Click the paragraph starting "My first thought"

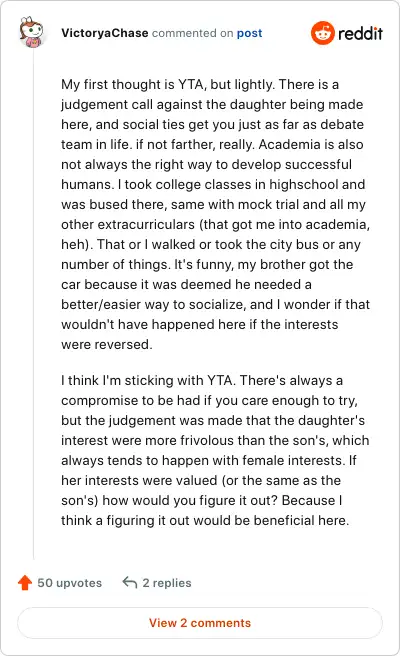[215, 214]
